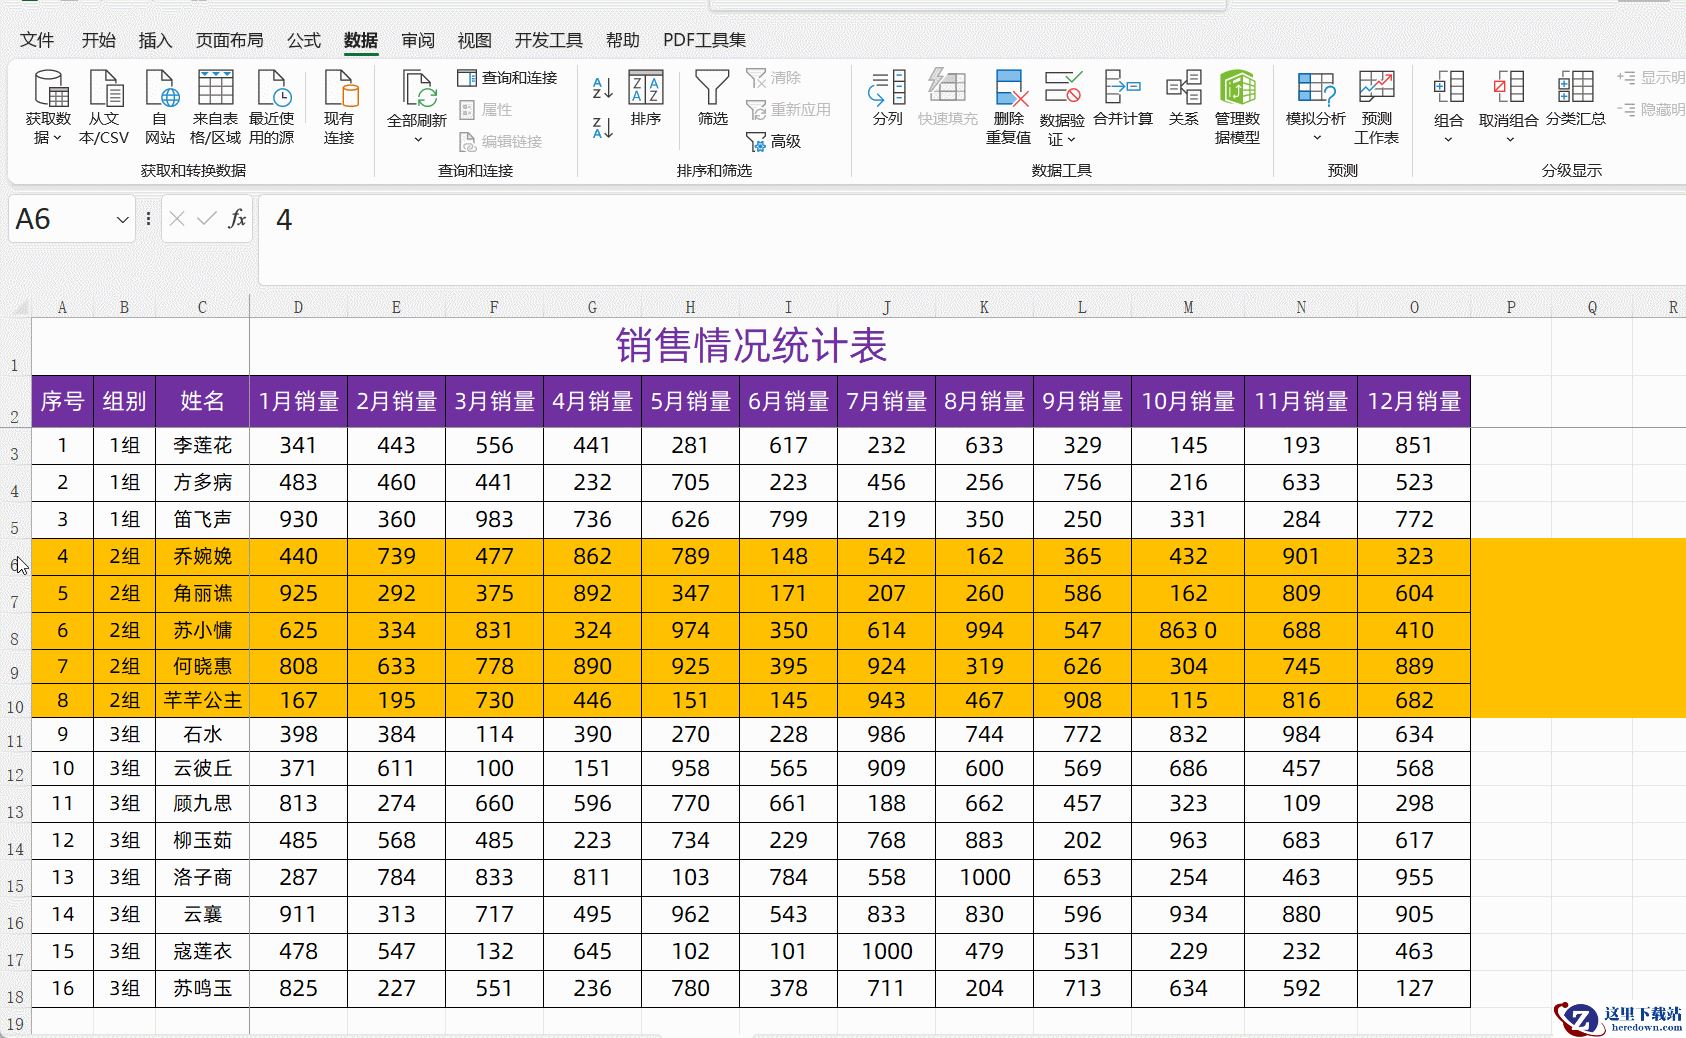Click 来自表格/区域 icon

click(x=216, y=88)
